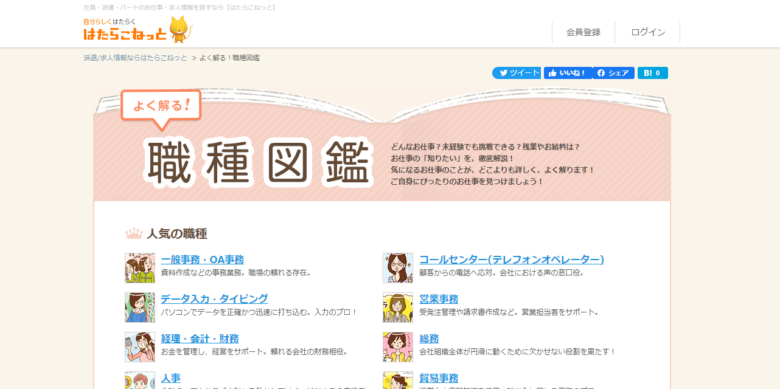Click the コールセンター illustration thumbnail
Viewport: 780px width, 389px height.
pos(397,268)
